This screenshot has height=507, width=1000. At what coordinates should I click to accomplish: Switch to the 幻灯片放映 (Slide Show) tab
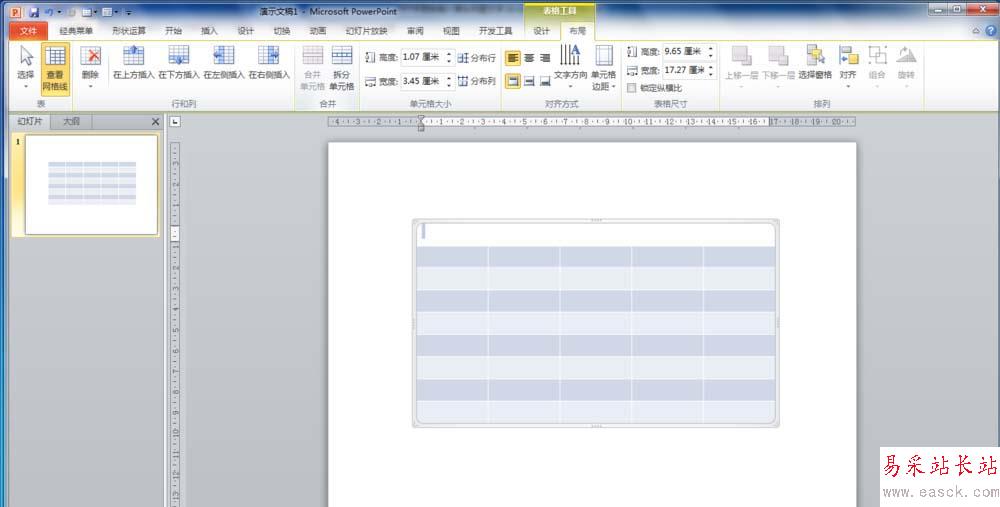point(367,31)
